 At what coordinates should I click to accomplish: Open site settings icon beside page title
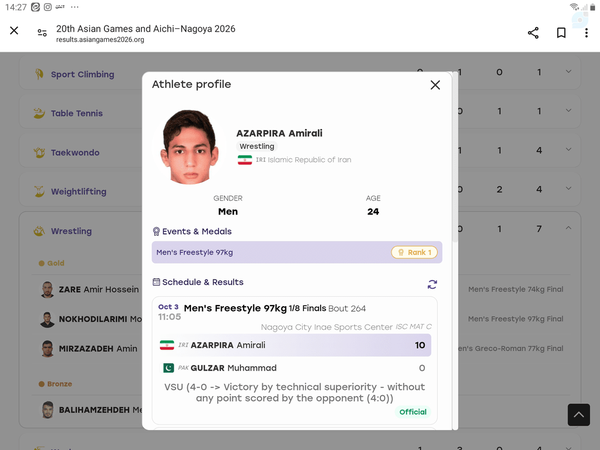click(42, 33)
